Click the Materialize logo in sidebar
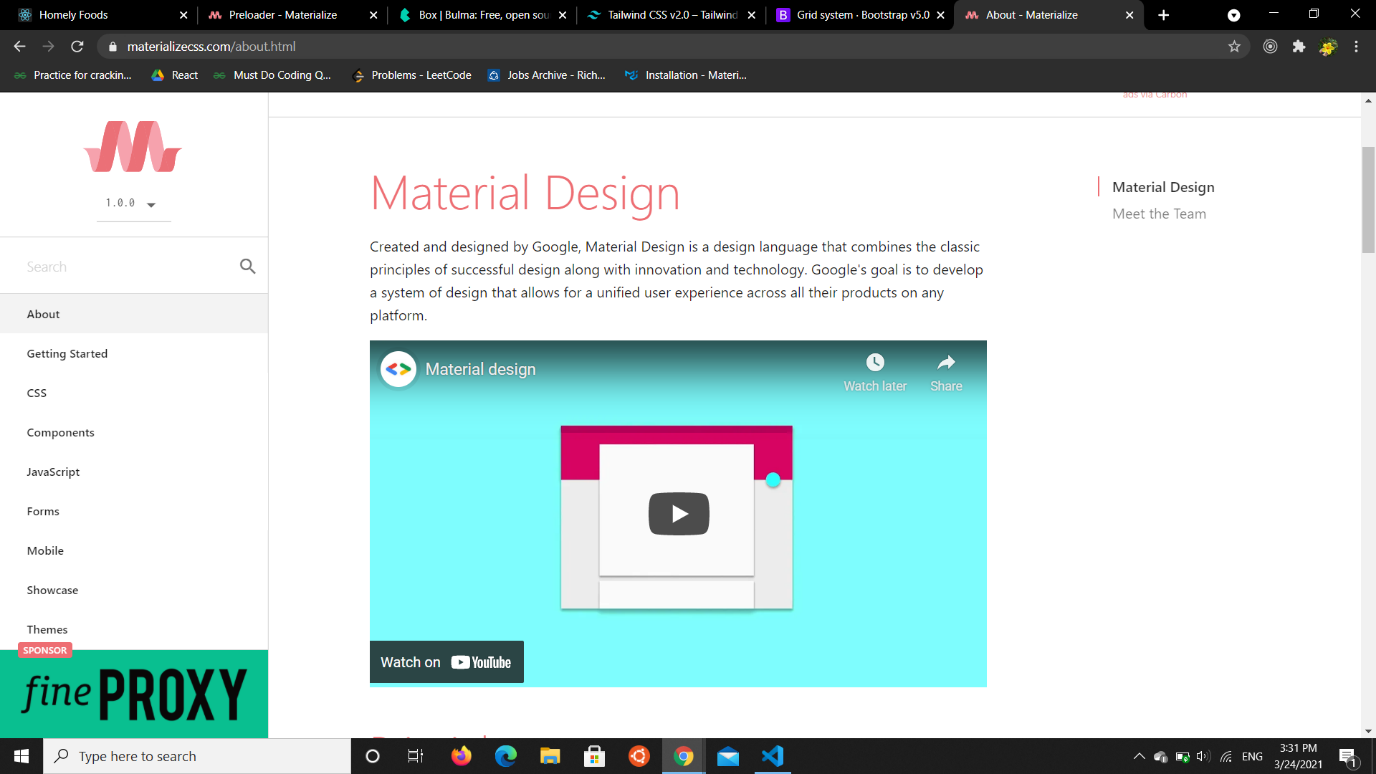Screen dimensions: 1376x774 pyautogui.click(x=133, y=147)
